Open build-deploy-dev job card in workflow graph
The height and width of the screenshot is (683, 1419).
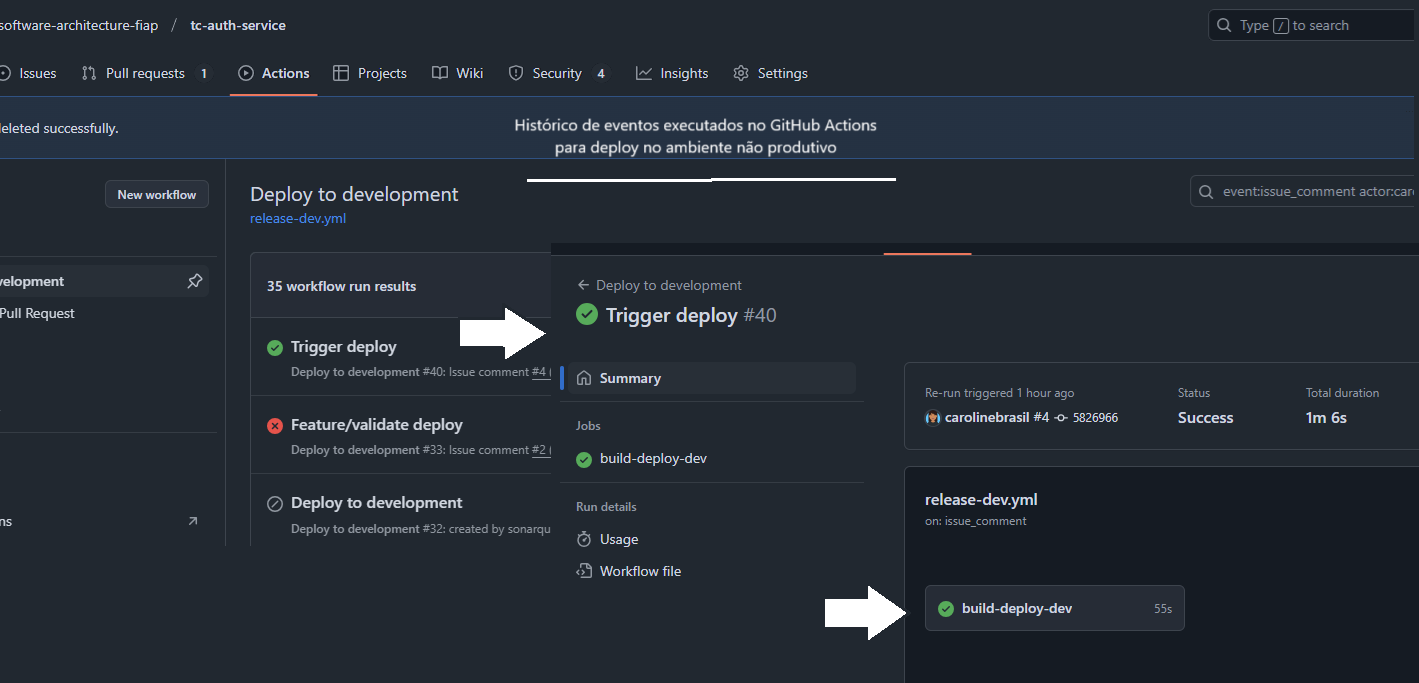coord(1054,608)
